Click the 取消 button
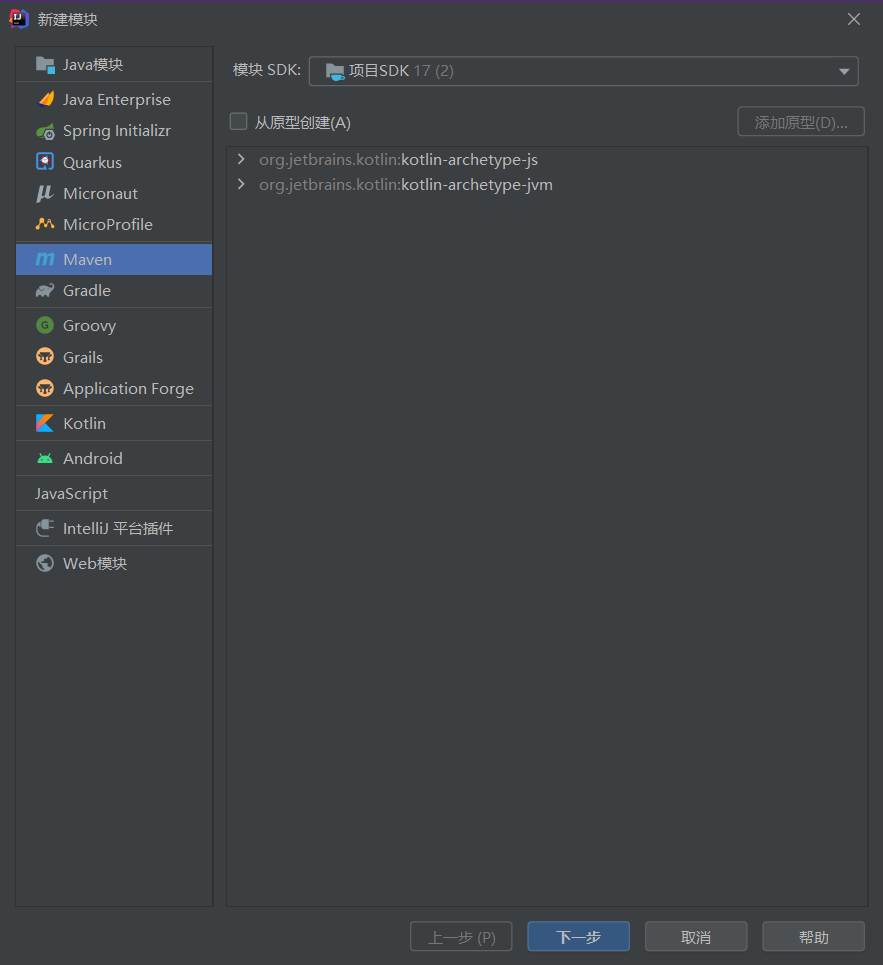The width and height of the screenshot is (883, 965). tap(696, 937)
